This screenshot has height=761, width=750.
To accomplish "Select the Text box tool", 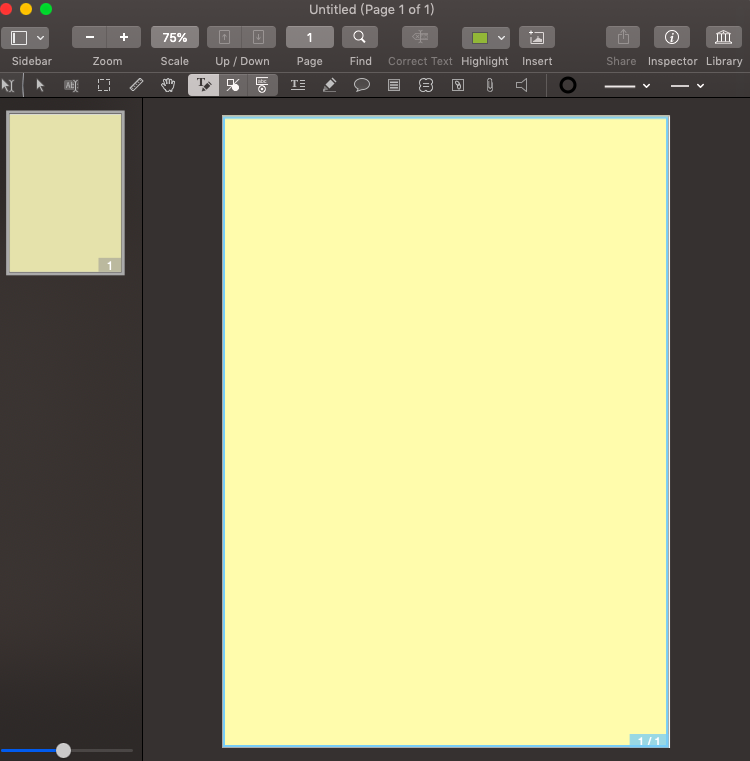I will 298,85.
